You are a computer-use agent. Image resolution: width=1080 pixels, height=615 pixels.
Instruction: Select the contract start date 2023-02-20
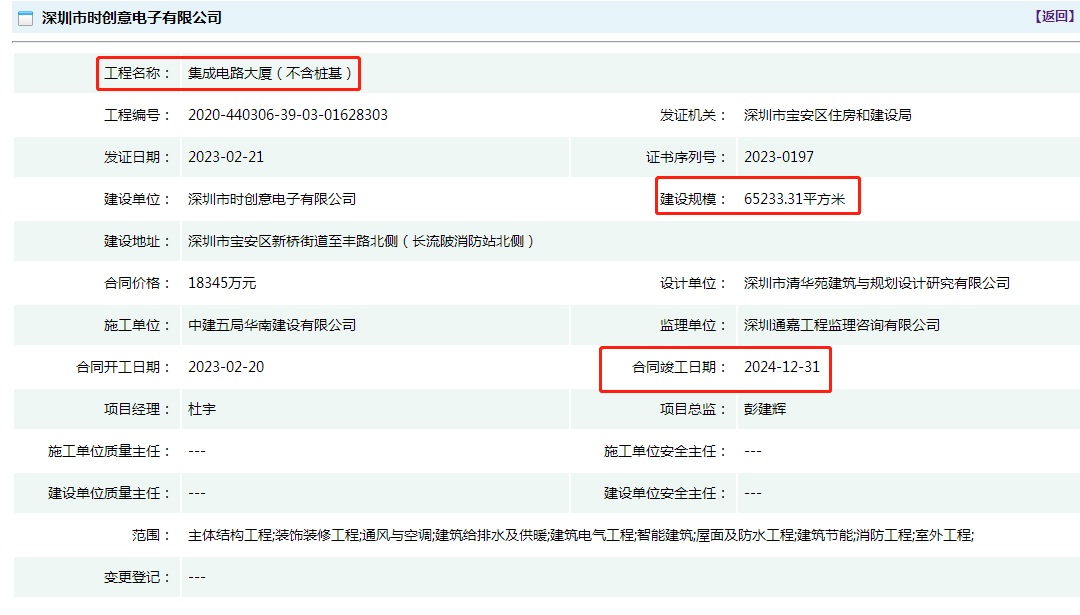(226, 367)
